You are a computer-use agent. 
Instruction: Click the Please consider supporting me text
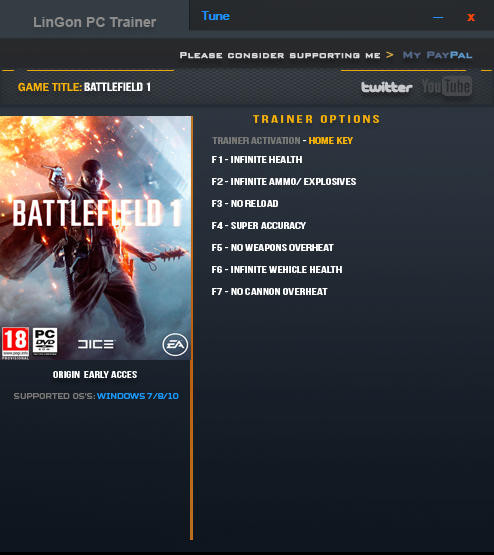point(280,55)
